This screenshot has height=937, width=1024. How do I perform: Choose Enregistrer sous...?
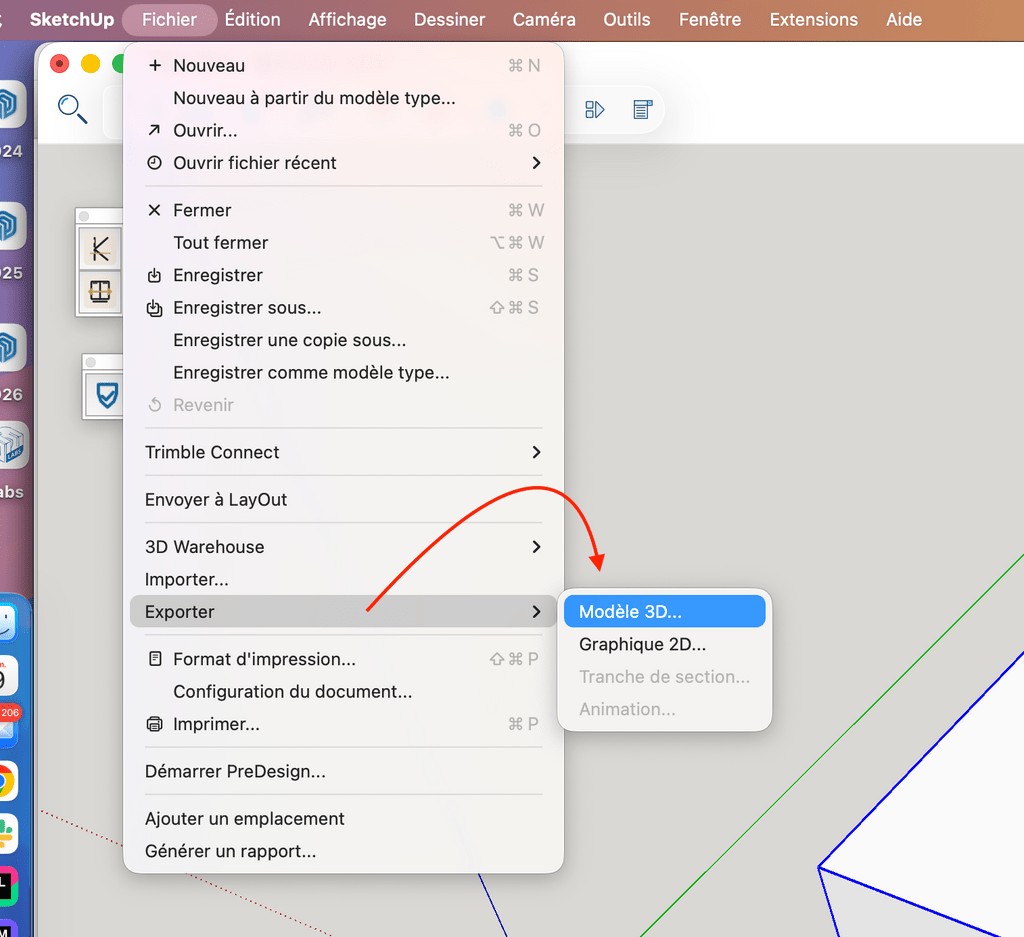click(x=344, y=308)
